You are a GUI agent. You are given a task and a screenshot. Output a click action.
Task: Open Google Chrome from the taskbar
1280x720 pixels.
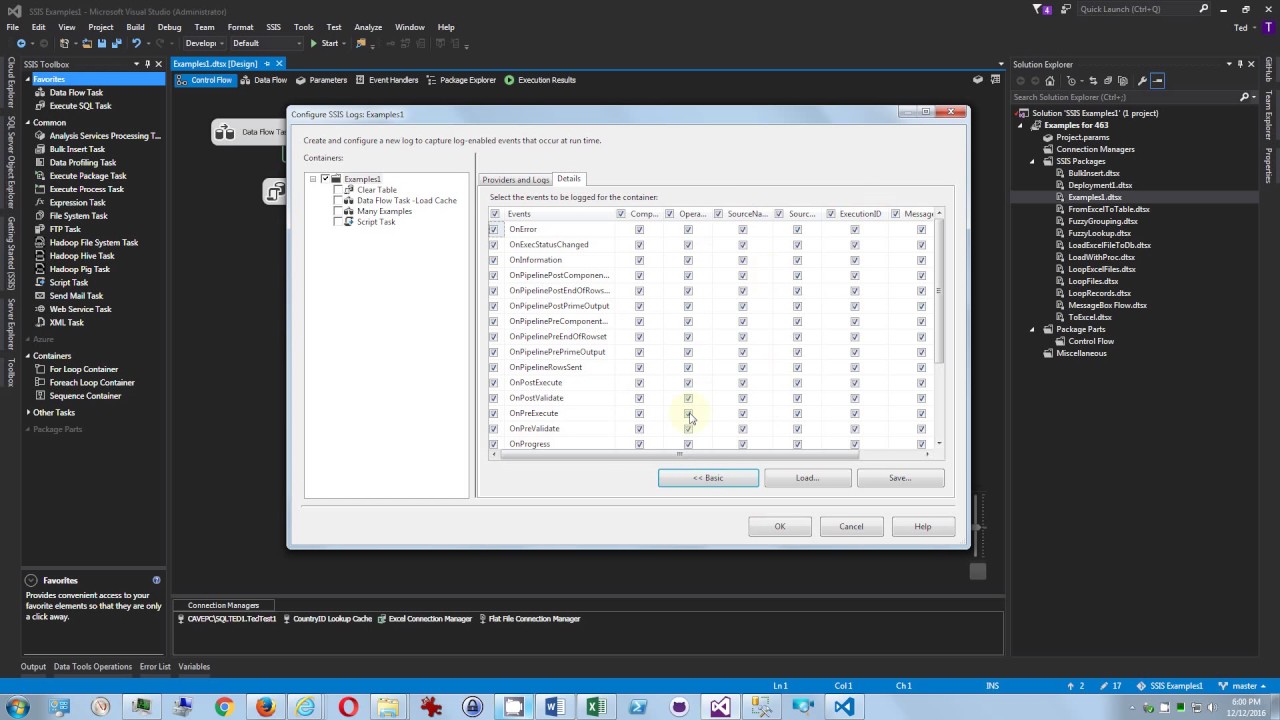tap(224, 707)
